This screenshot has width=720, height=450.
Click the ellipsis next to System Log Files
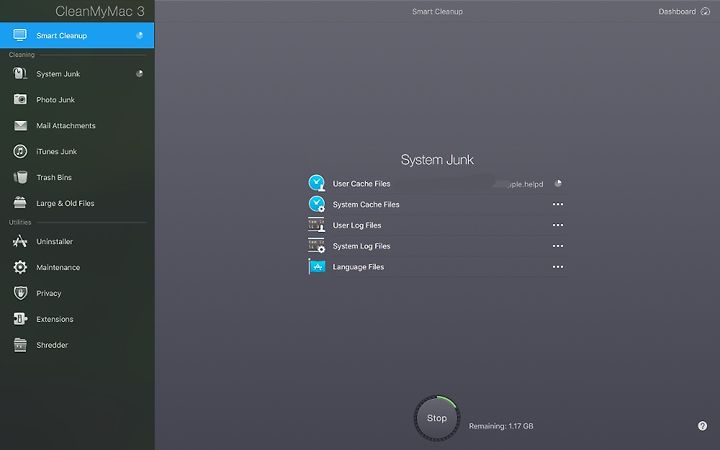pos(557,246)
